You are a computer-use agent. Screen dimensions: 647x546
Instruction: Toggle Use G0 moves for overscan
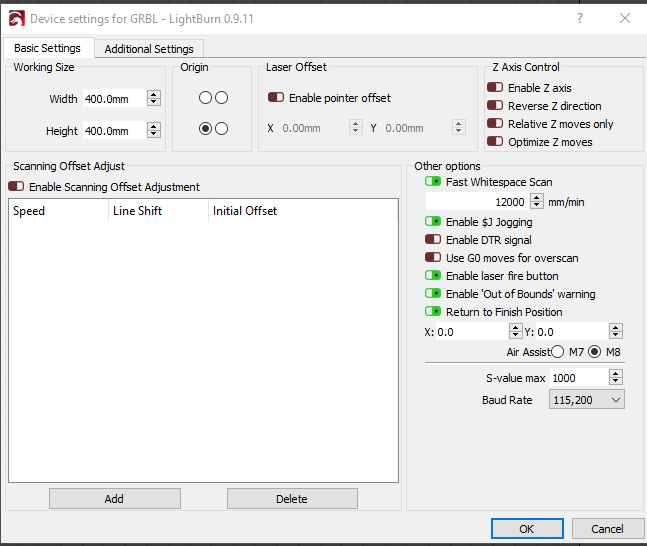coord(433,258)
